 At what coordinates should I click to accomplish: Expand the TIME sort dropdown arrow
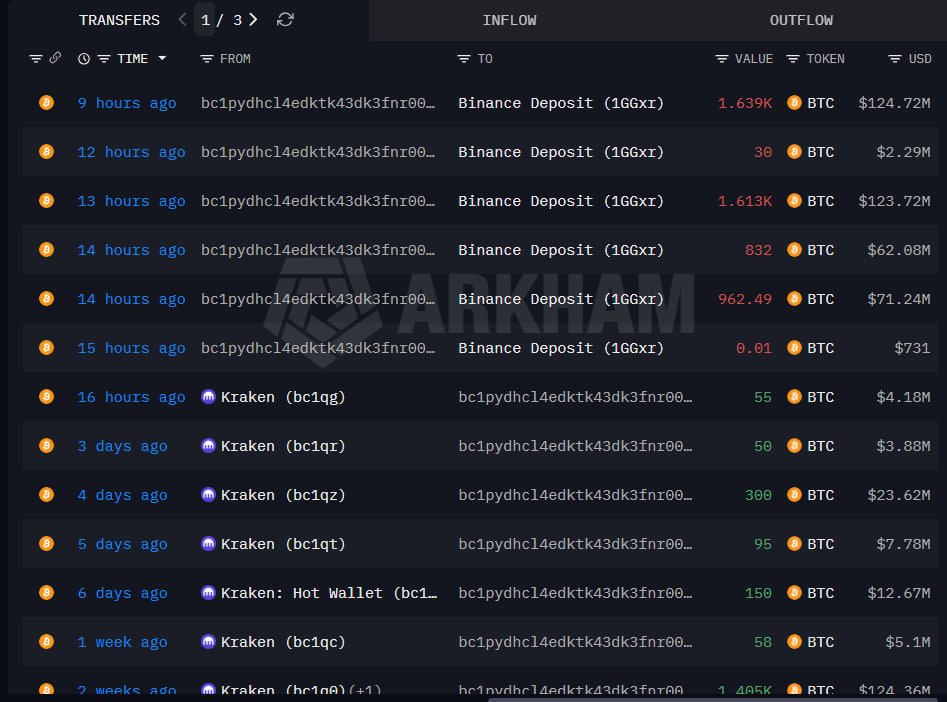coord(162,59)
